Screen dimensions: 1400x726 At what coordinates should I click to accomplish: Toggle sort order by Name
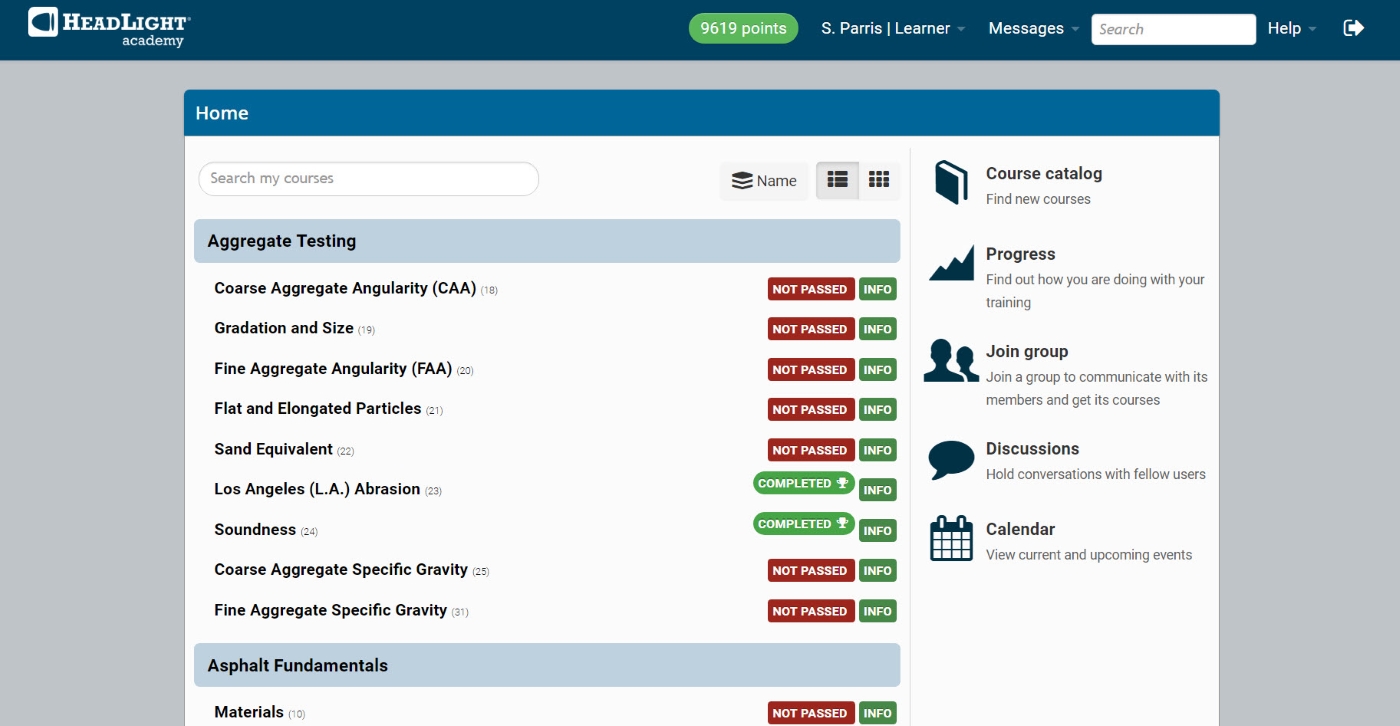coord(764,181)
